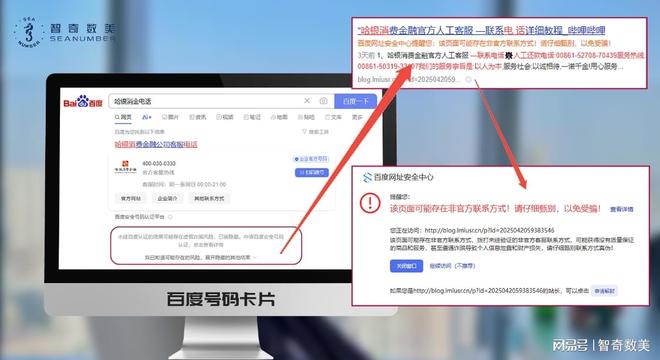The image size is (660, 360).
Task: Open image search via the camera icon
Action: [x=323, y=101]
